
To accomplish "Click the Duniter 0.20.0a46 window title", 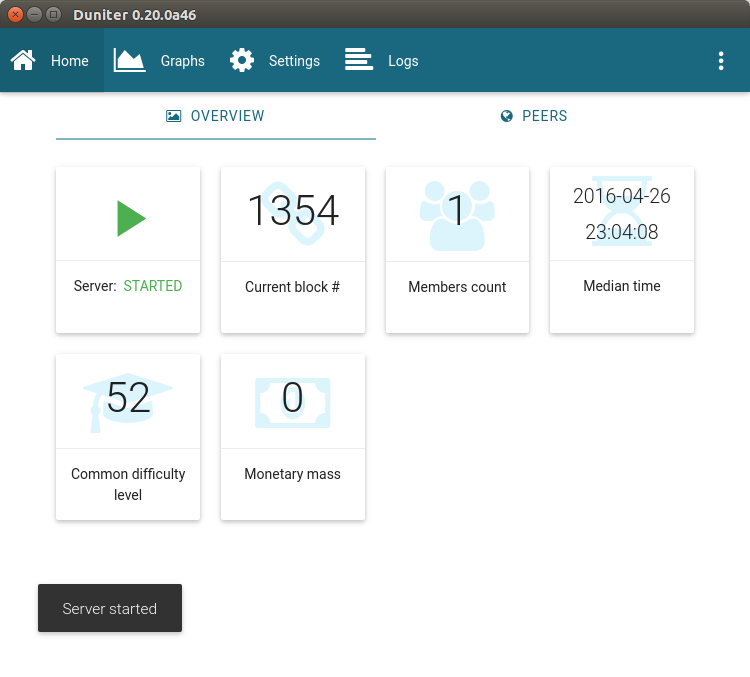I will [x=134, y=15].
